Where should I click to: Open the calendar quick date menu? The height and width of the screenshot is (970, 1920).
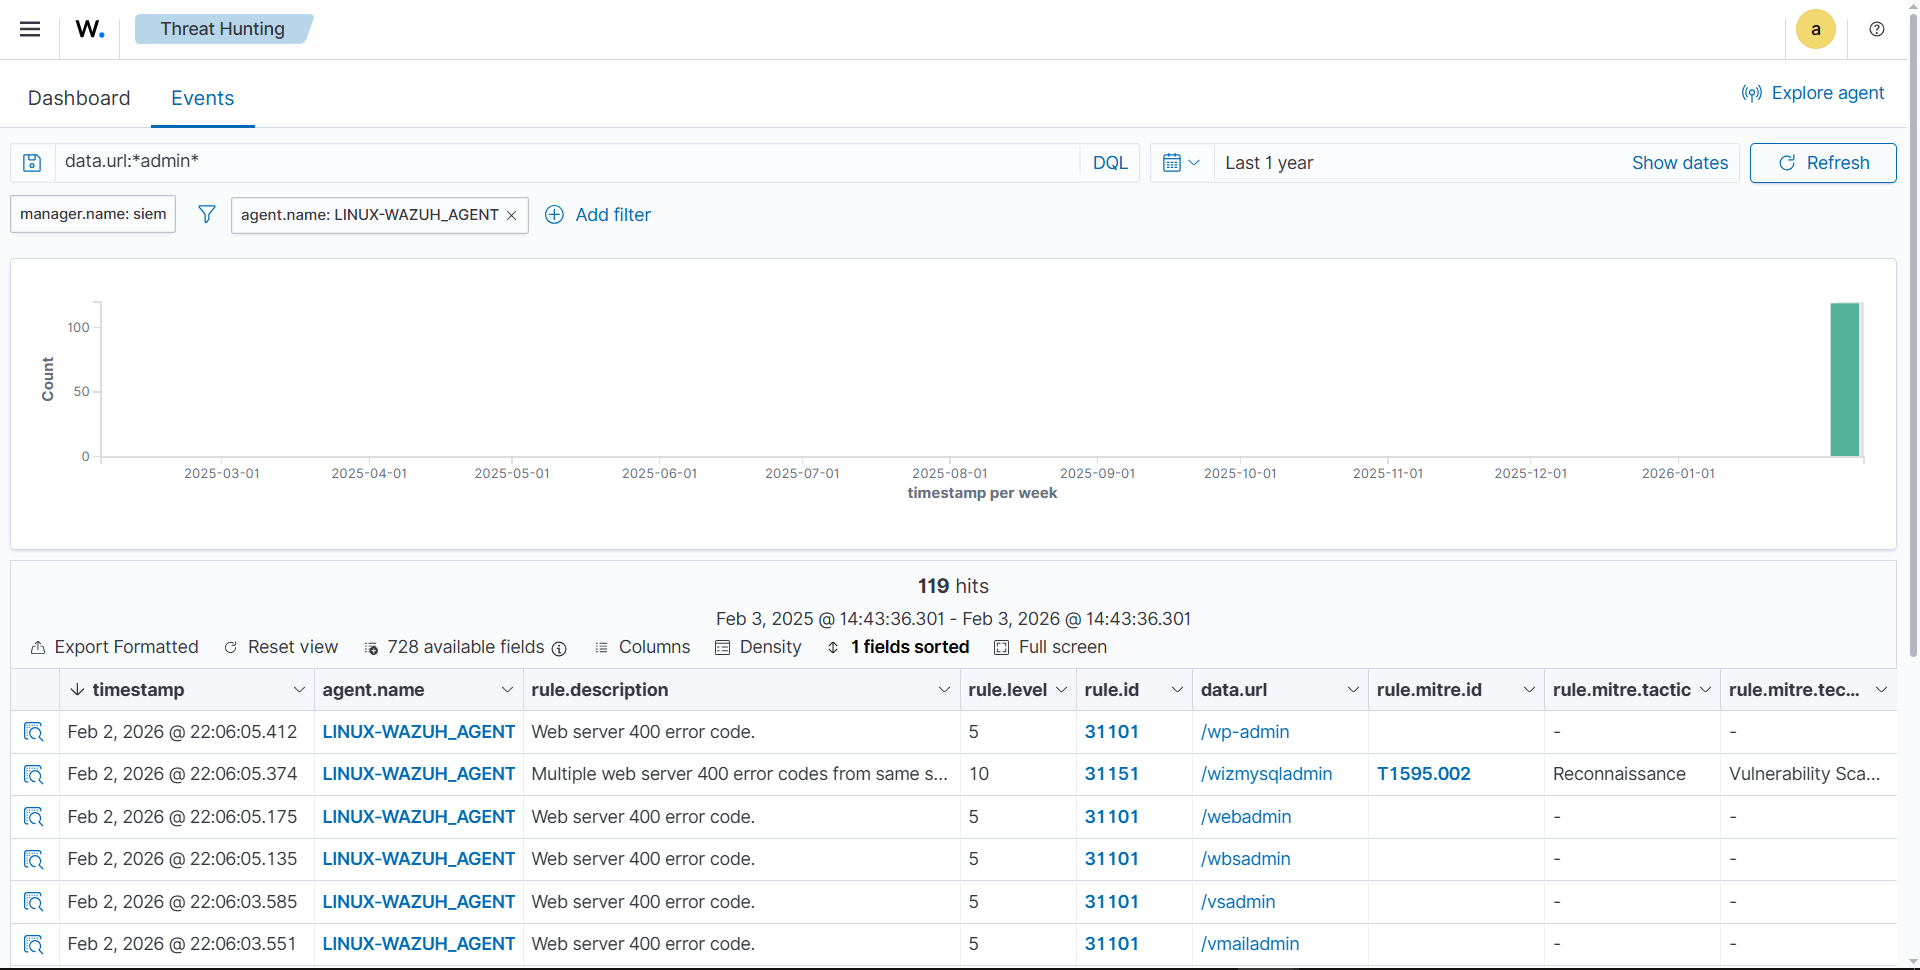coord(1181,163)
